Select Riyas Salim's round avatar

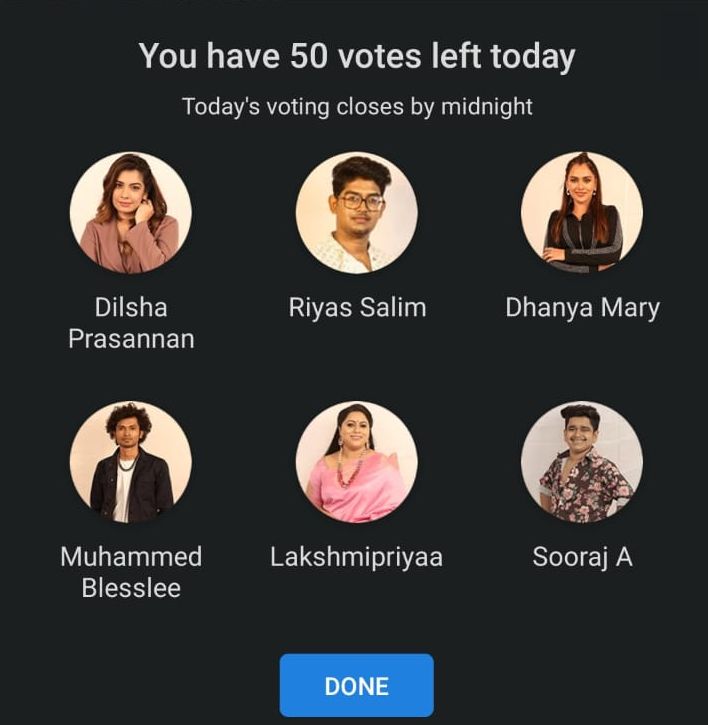tap(357, 213)
